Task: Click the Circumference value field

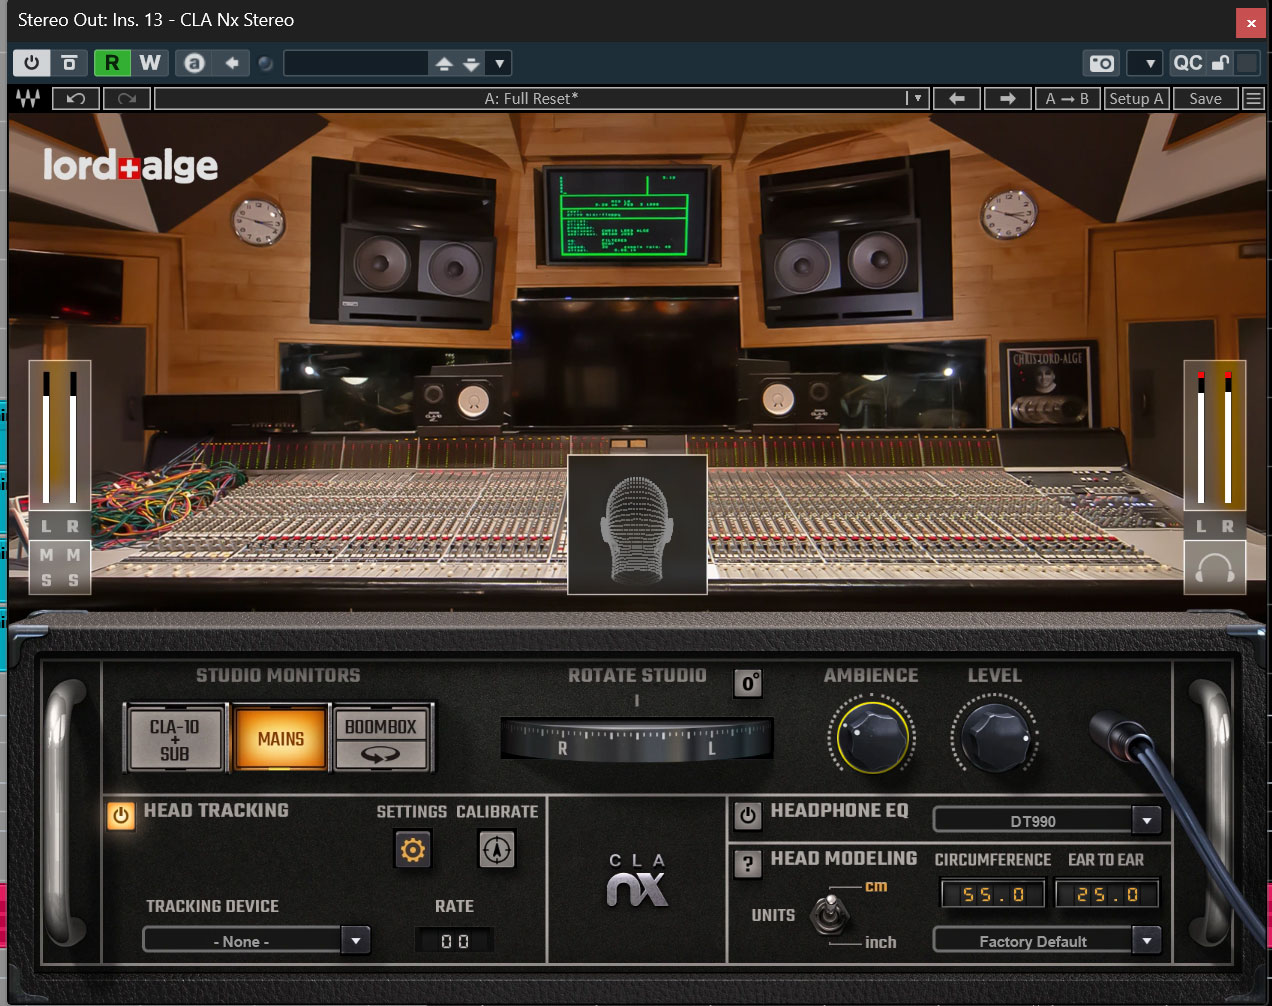Action: (x=993, y=894)
